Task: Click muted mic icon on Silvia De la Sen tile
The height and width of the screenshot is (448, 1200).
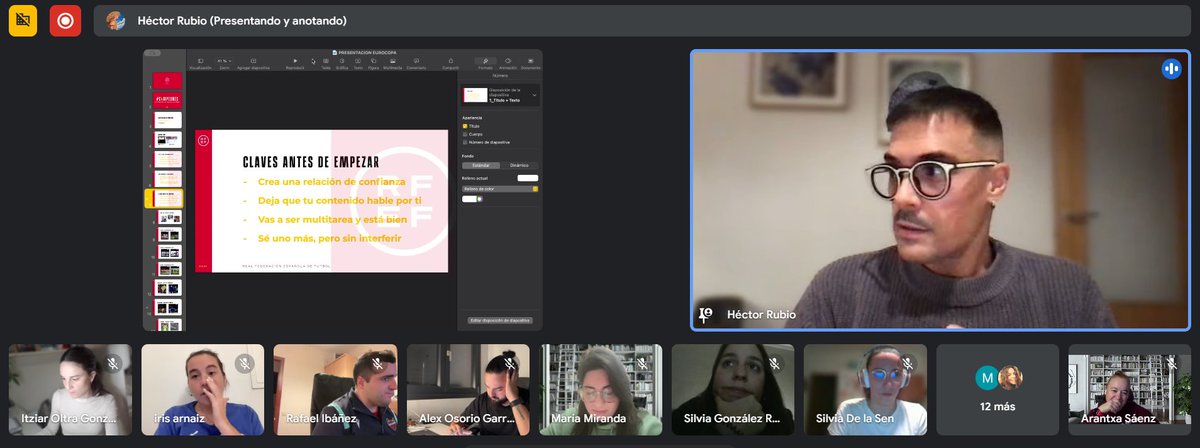Action: [908, 364]
